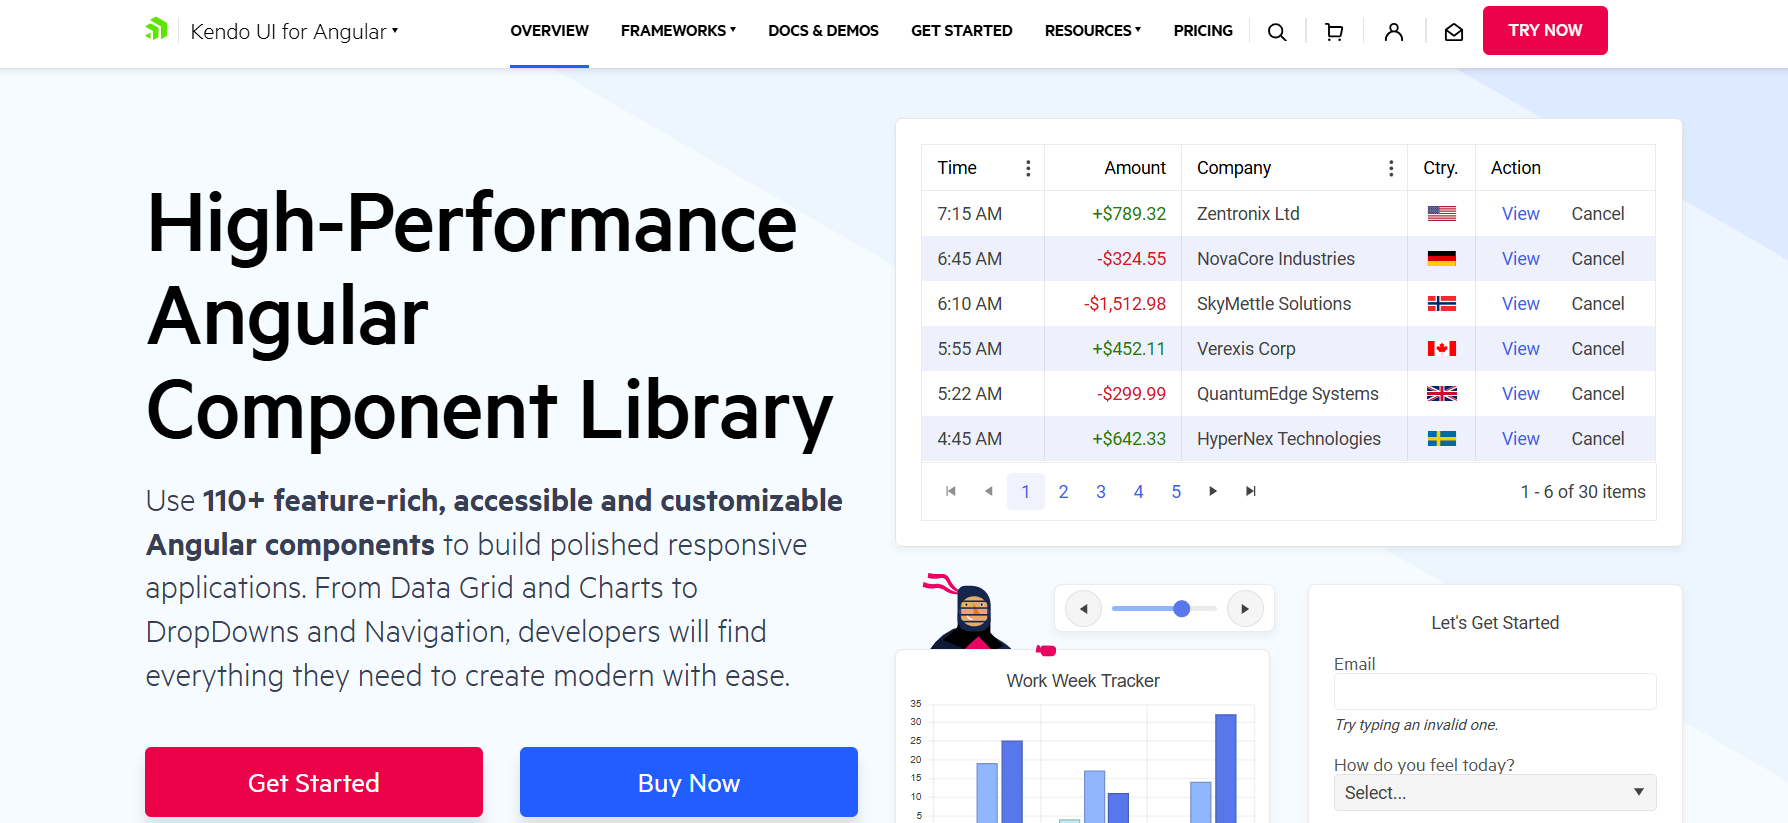Viewport: 1788px width, 823px height.
Task: View the QuantumEdge Systems transaction
Action: [1520, 394]
